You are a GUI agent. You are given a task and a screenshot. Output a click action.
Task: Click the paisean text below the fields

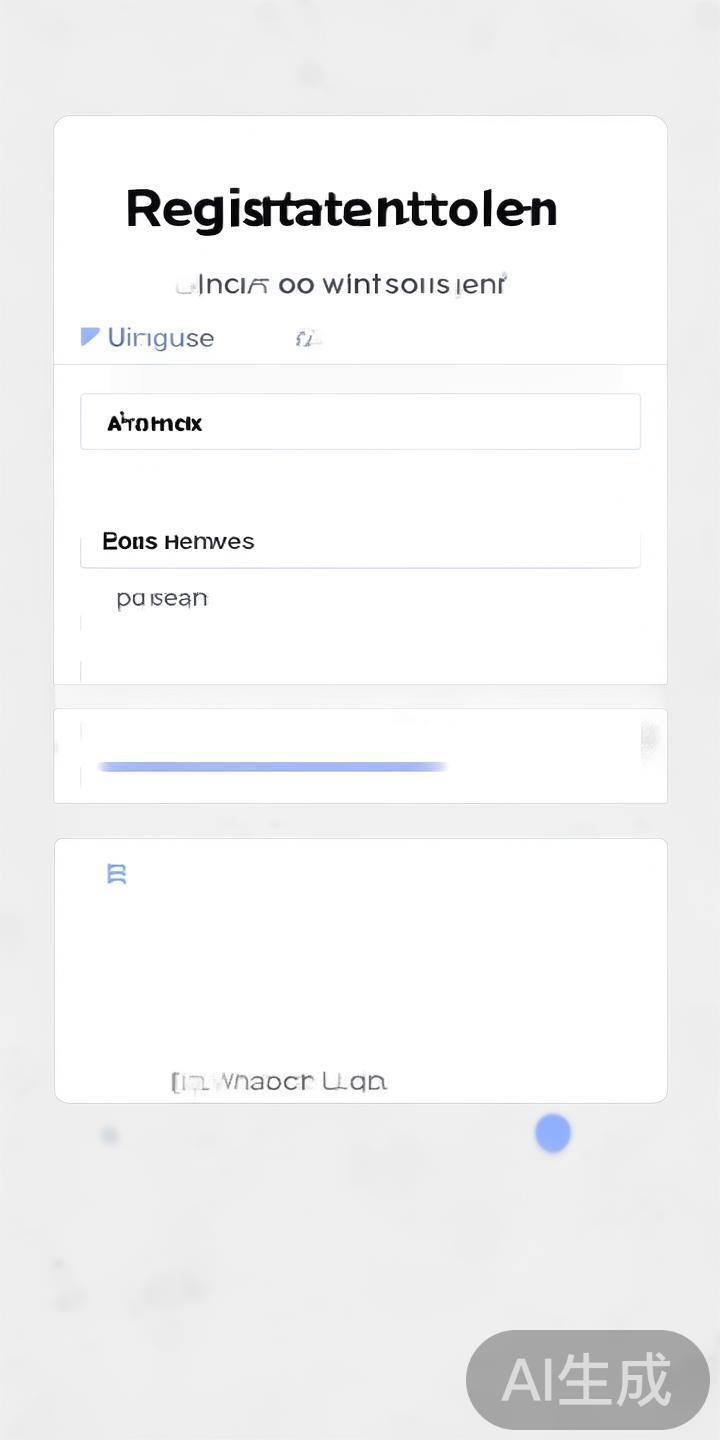click(162, 598)
